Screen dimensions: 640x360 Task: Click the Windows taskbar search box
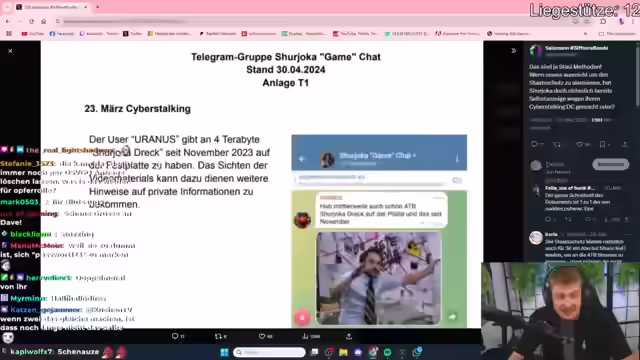point(269,352)
